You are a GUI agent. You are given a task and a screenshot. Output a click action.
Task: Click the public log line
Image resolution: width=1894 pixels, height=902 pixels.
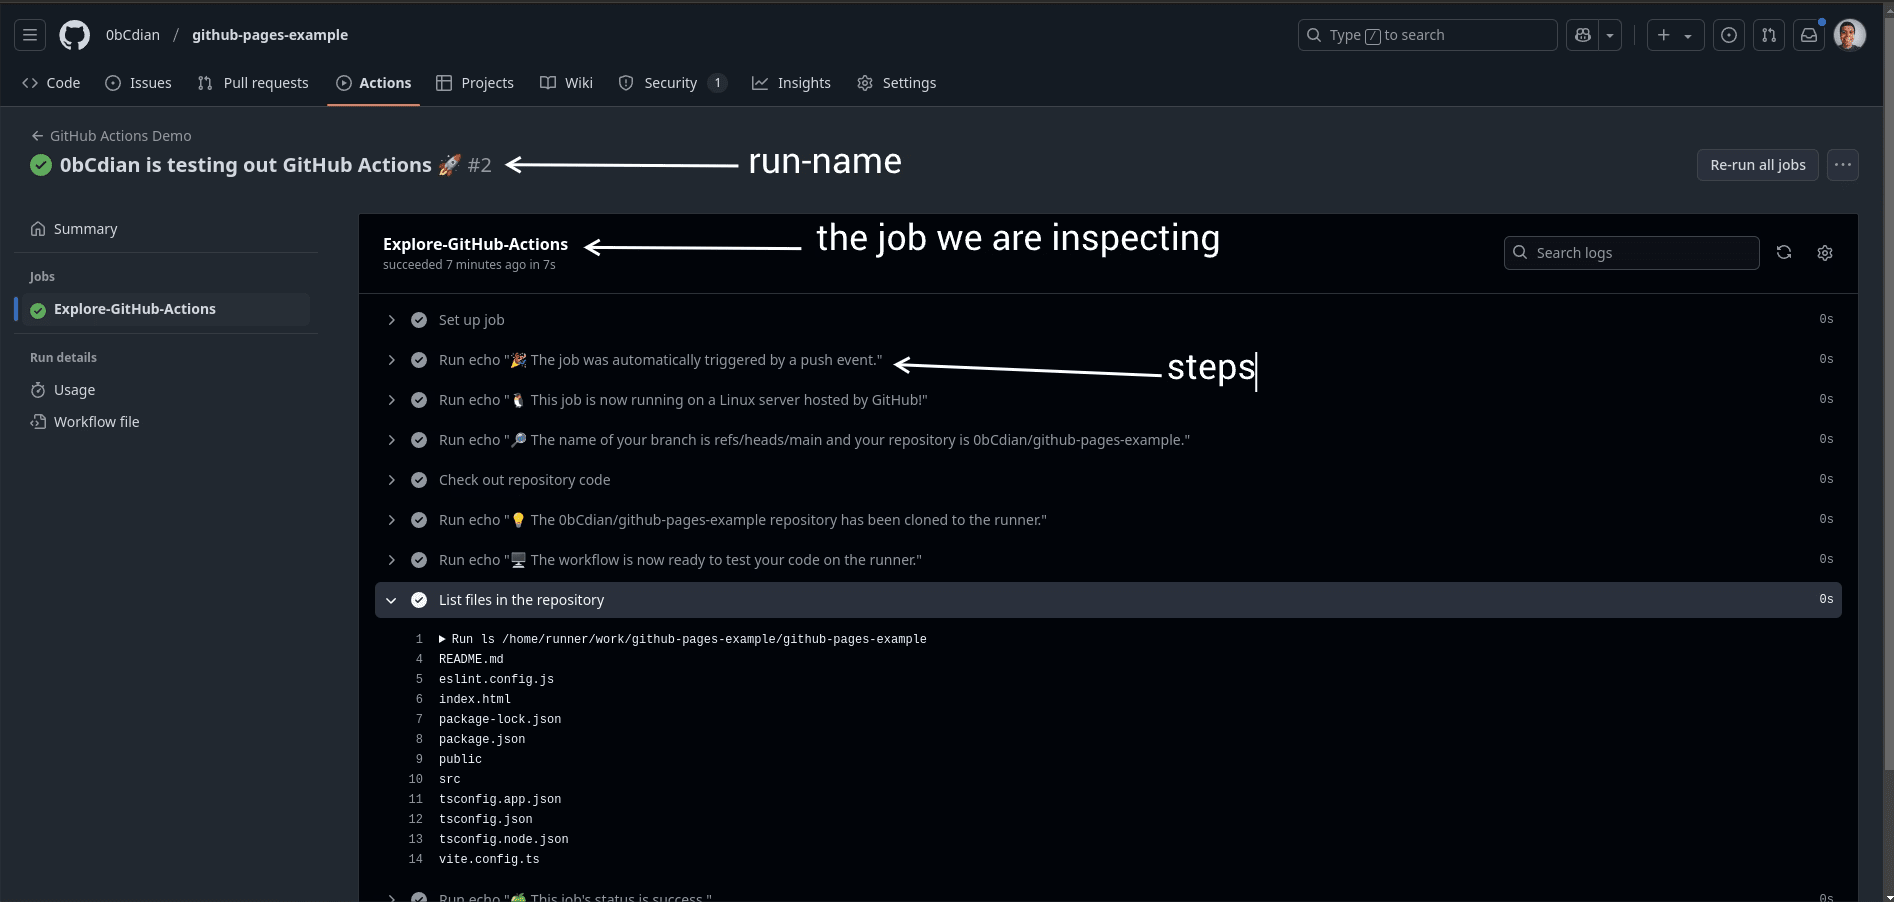[460, 759]
